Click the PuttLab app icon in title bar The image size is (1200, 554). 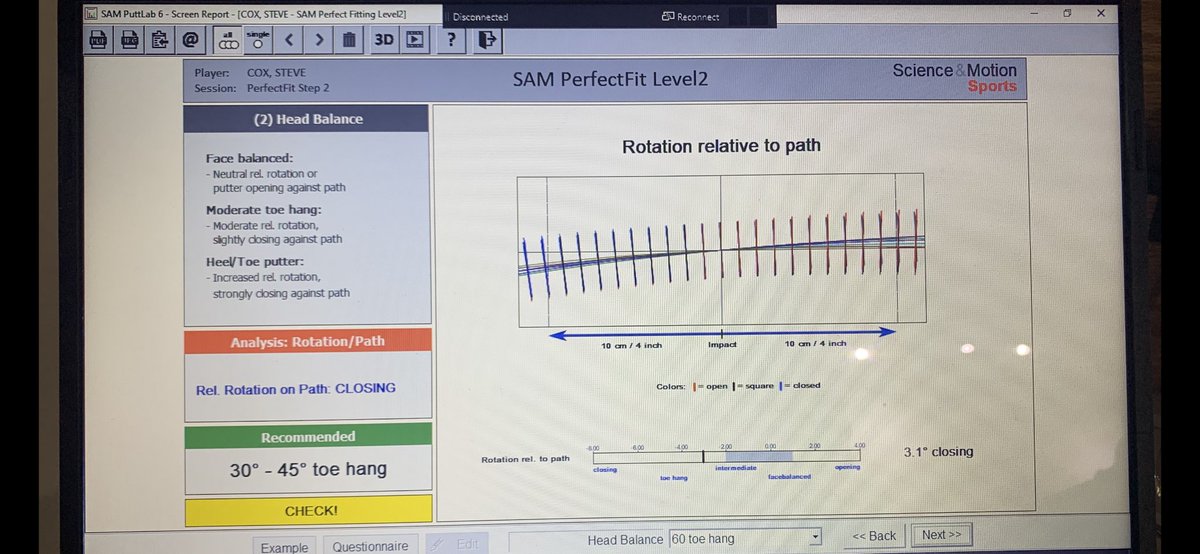(x=92, y=14)
